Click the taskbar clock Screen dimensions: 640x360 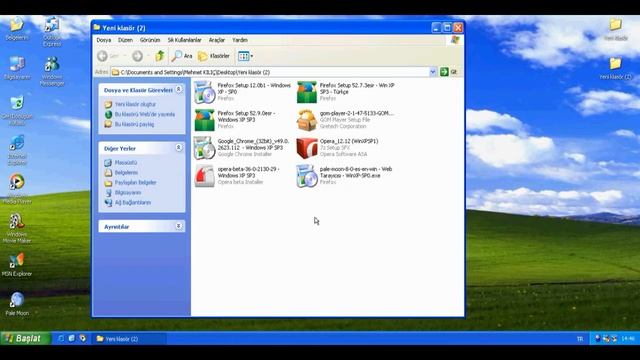point(628,339)
